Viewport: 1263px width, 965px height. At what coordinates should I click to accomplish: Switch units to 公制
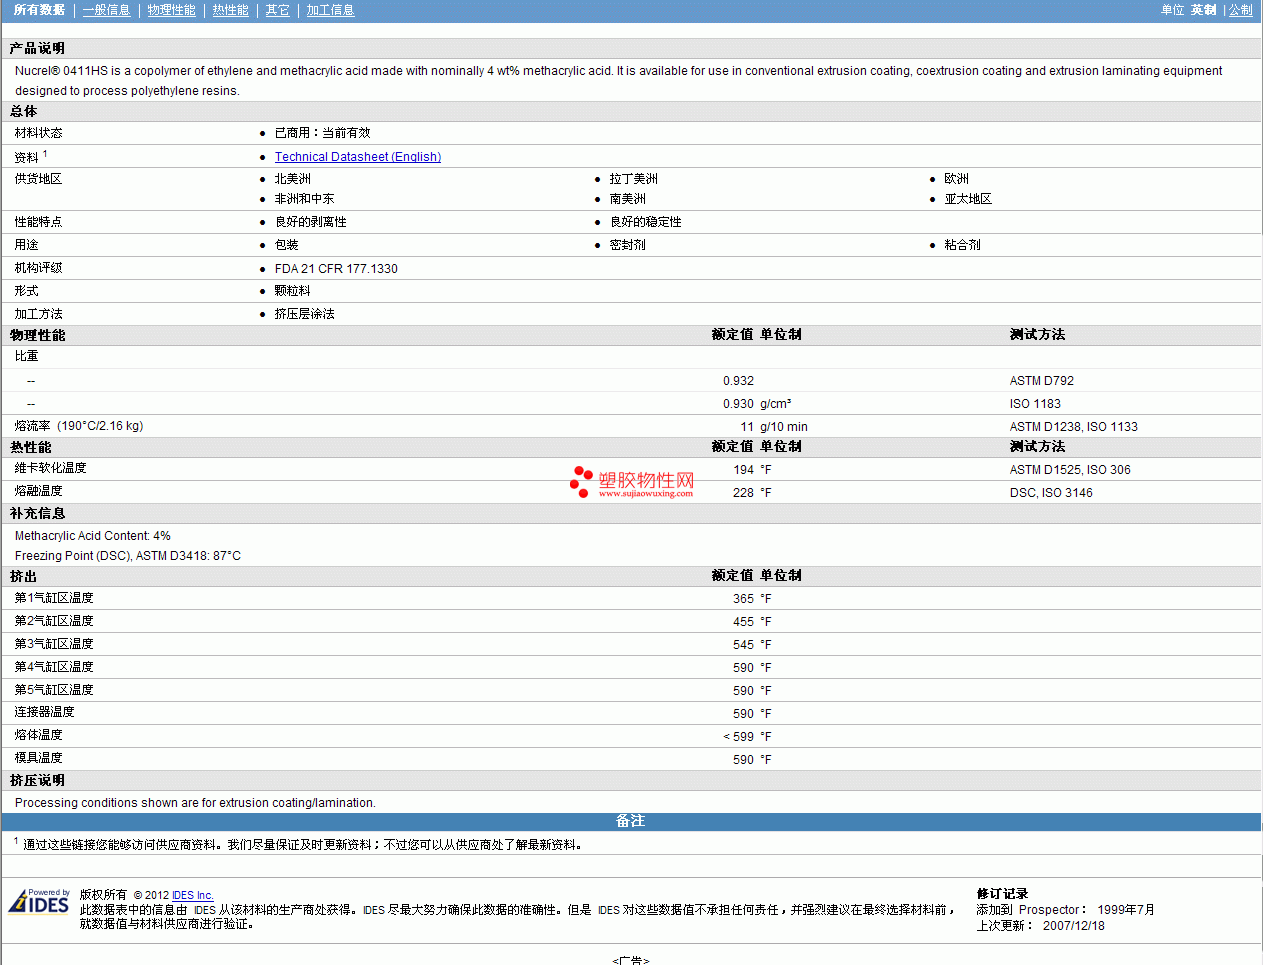pos(1240,10)
